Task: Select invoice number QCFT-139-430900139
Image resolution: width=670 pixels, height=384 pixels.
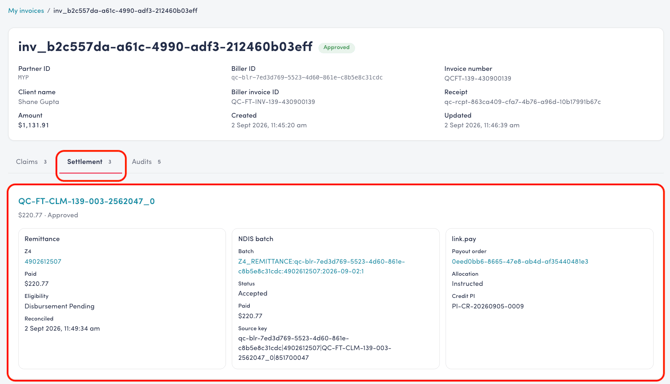Action: coord(478,78)
